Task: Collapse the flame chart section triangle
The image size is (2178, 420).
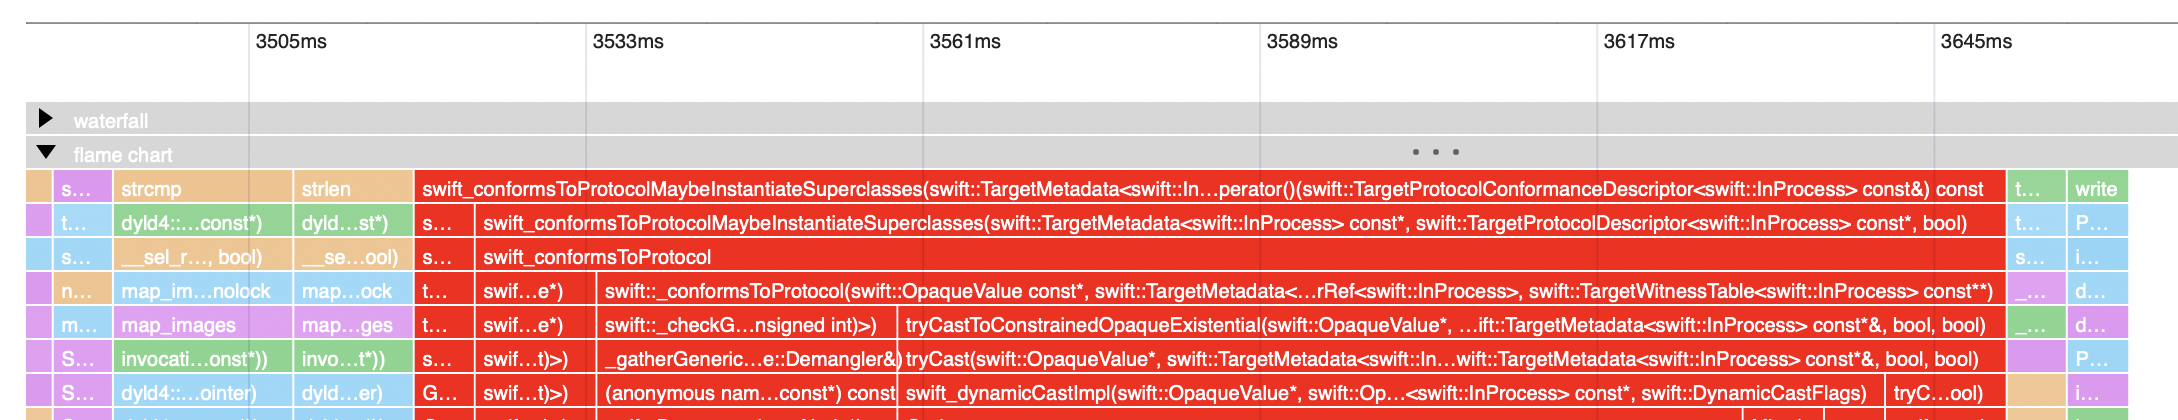Action: (x=46, y=153)
